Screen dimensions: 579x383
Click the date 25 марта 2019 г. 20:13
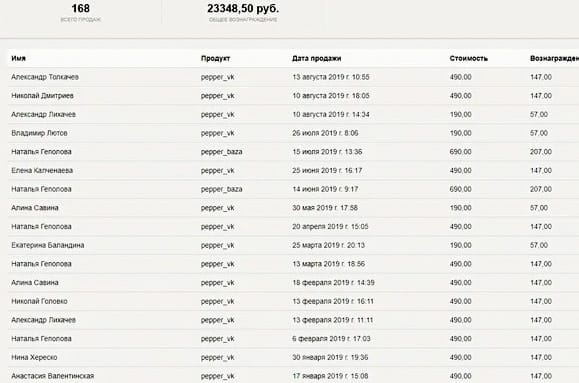tap(329, 245)
